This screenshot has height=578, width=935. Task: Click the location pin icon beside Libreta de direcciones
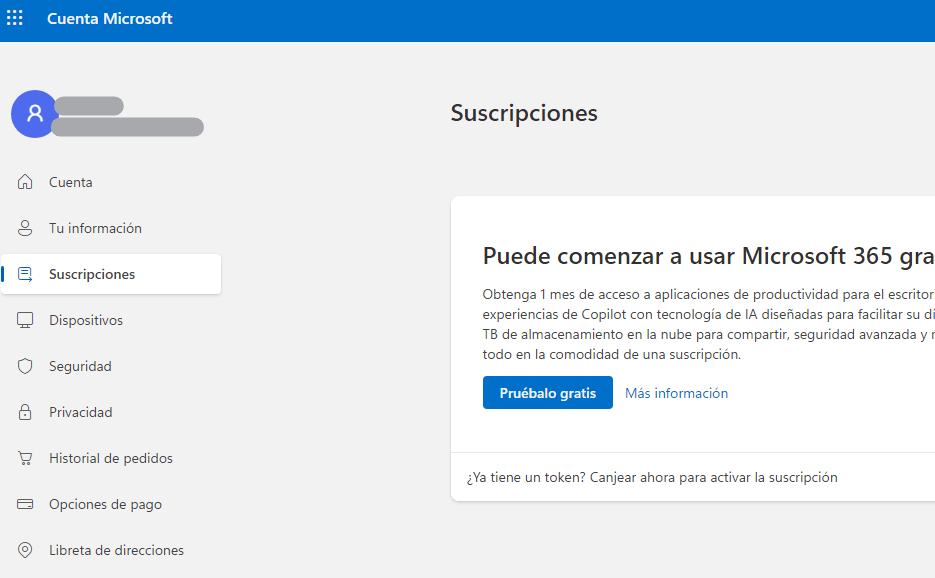tap(25, 550)
